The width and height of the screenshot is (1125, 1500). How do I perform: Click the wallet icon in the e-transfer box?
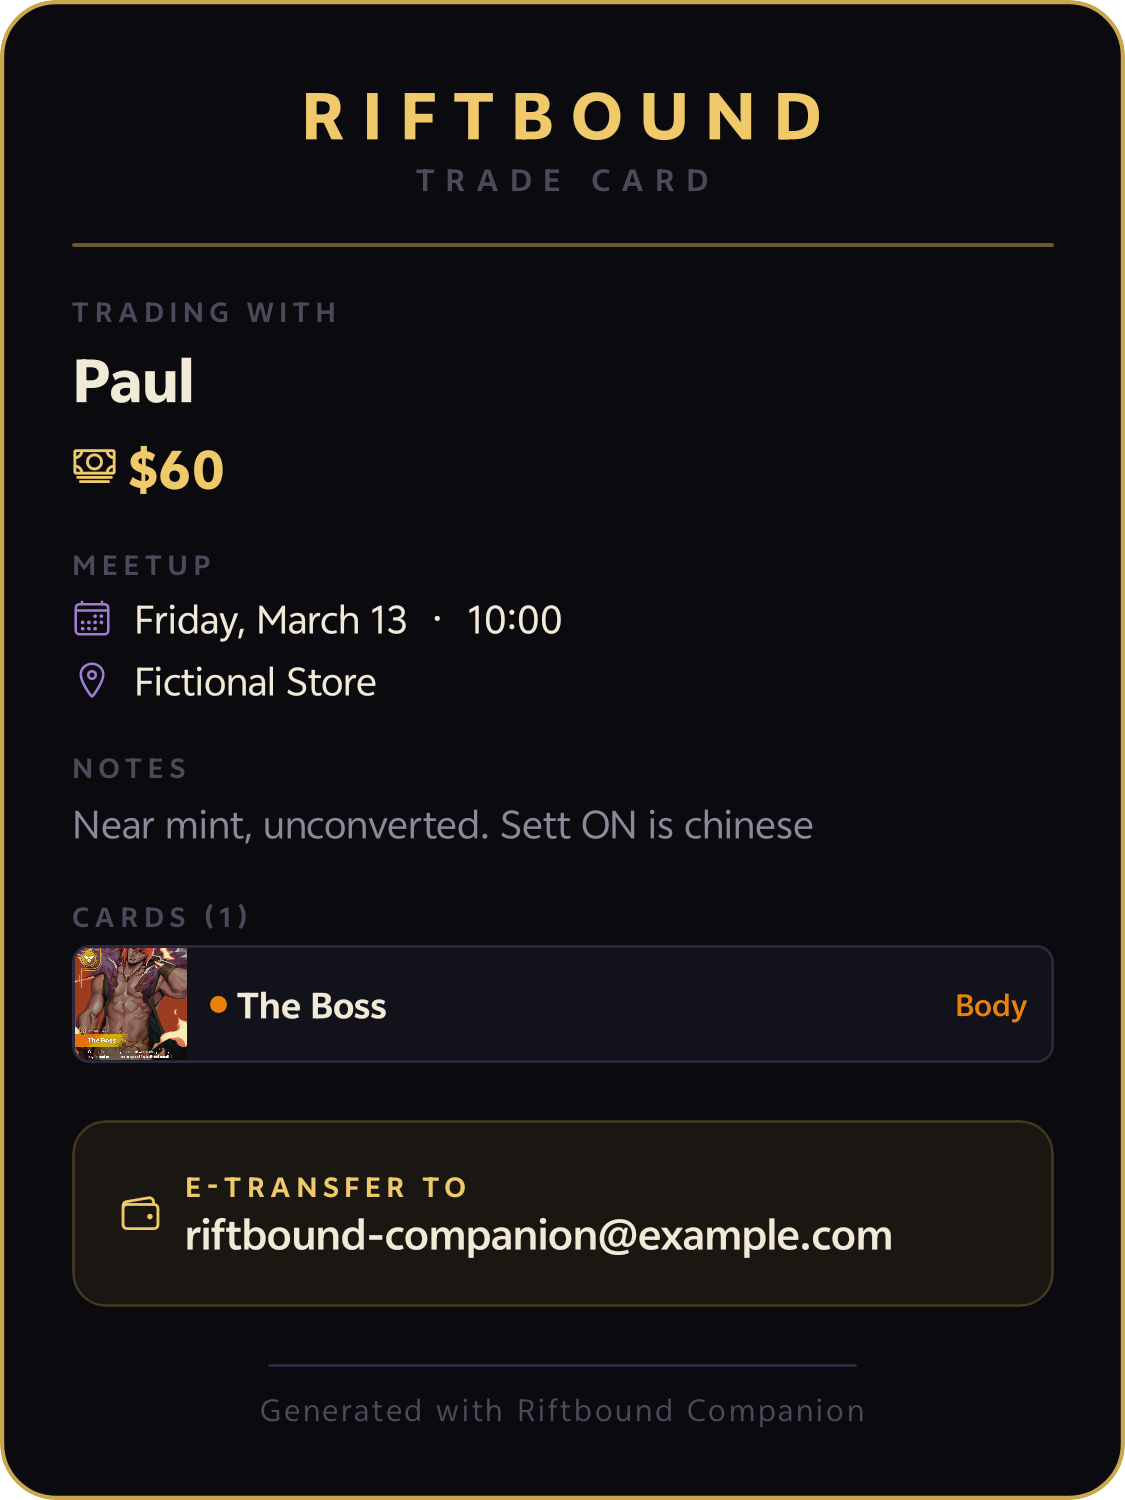140,1214
